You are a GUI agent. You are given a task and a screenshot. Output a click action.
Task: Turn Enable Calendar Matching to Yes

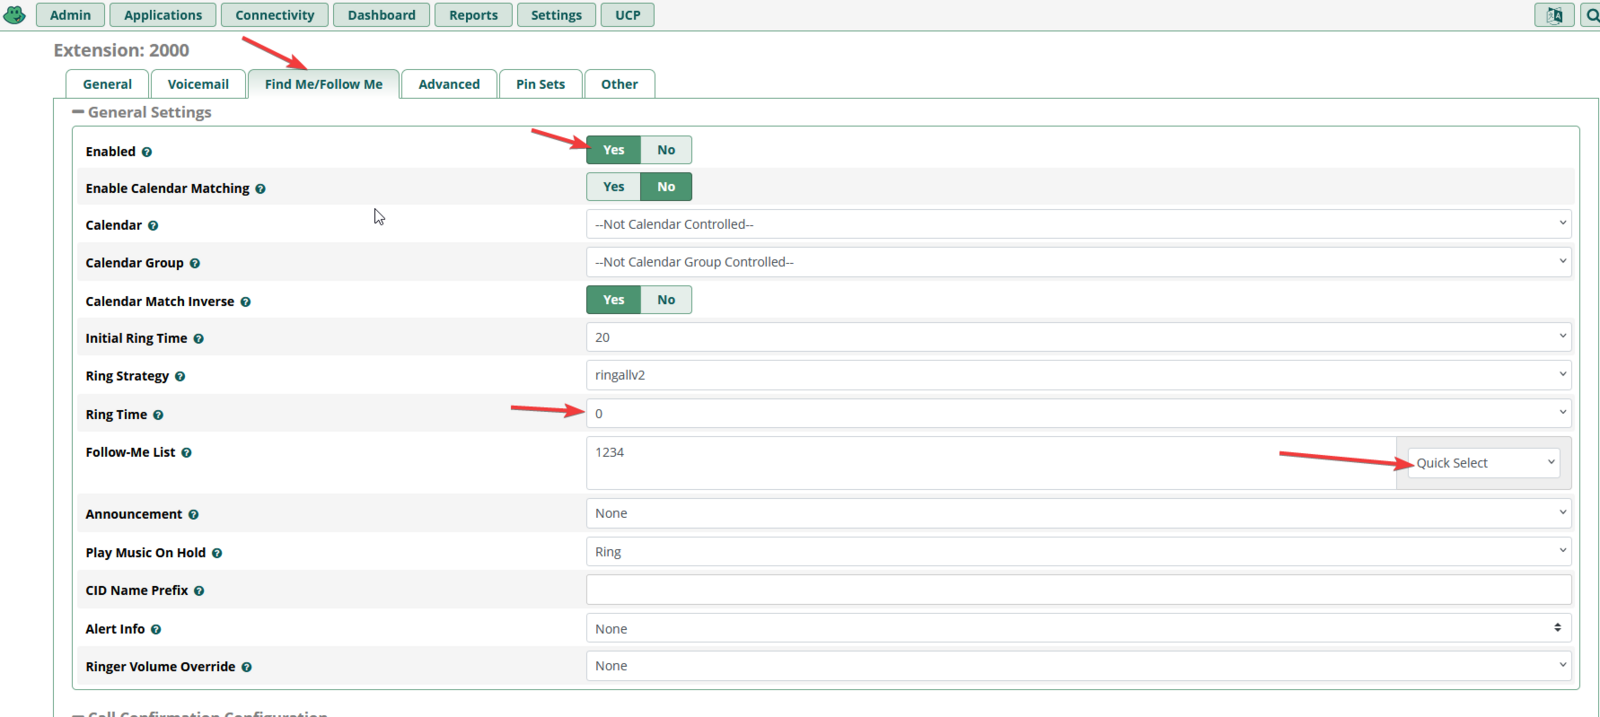613,187
